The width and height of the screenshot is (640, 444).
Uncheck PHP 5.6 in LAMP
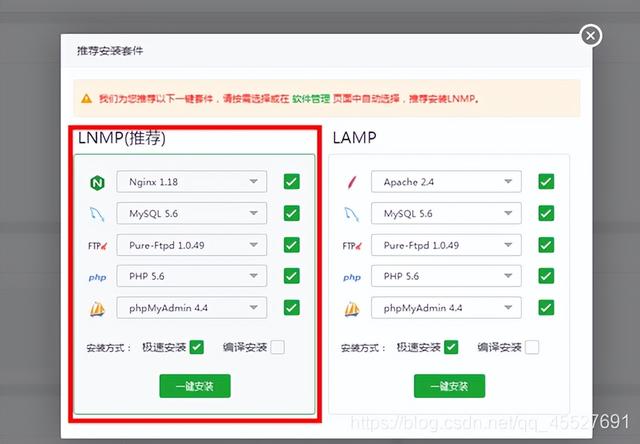click(546, 276)
